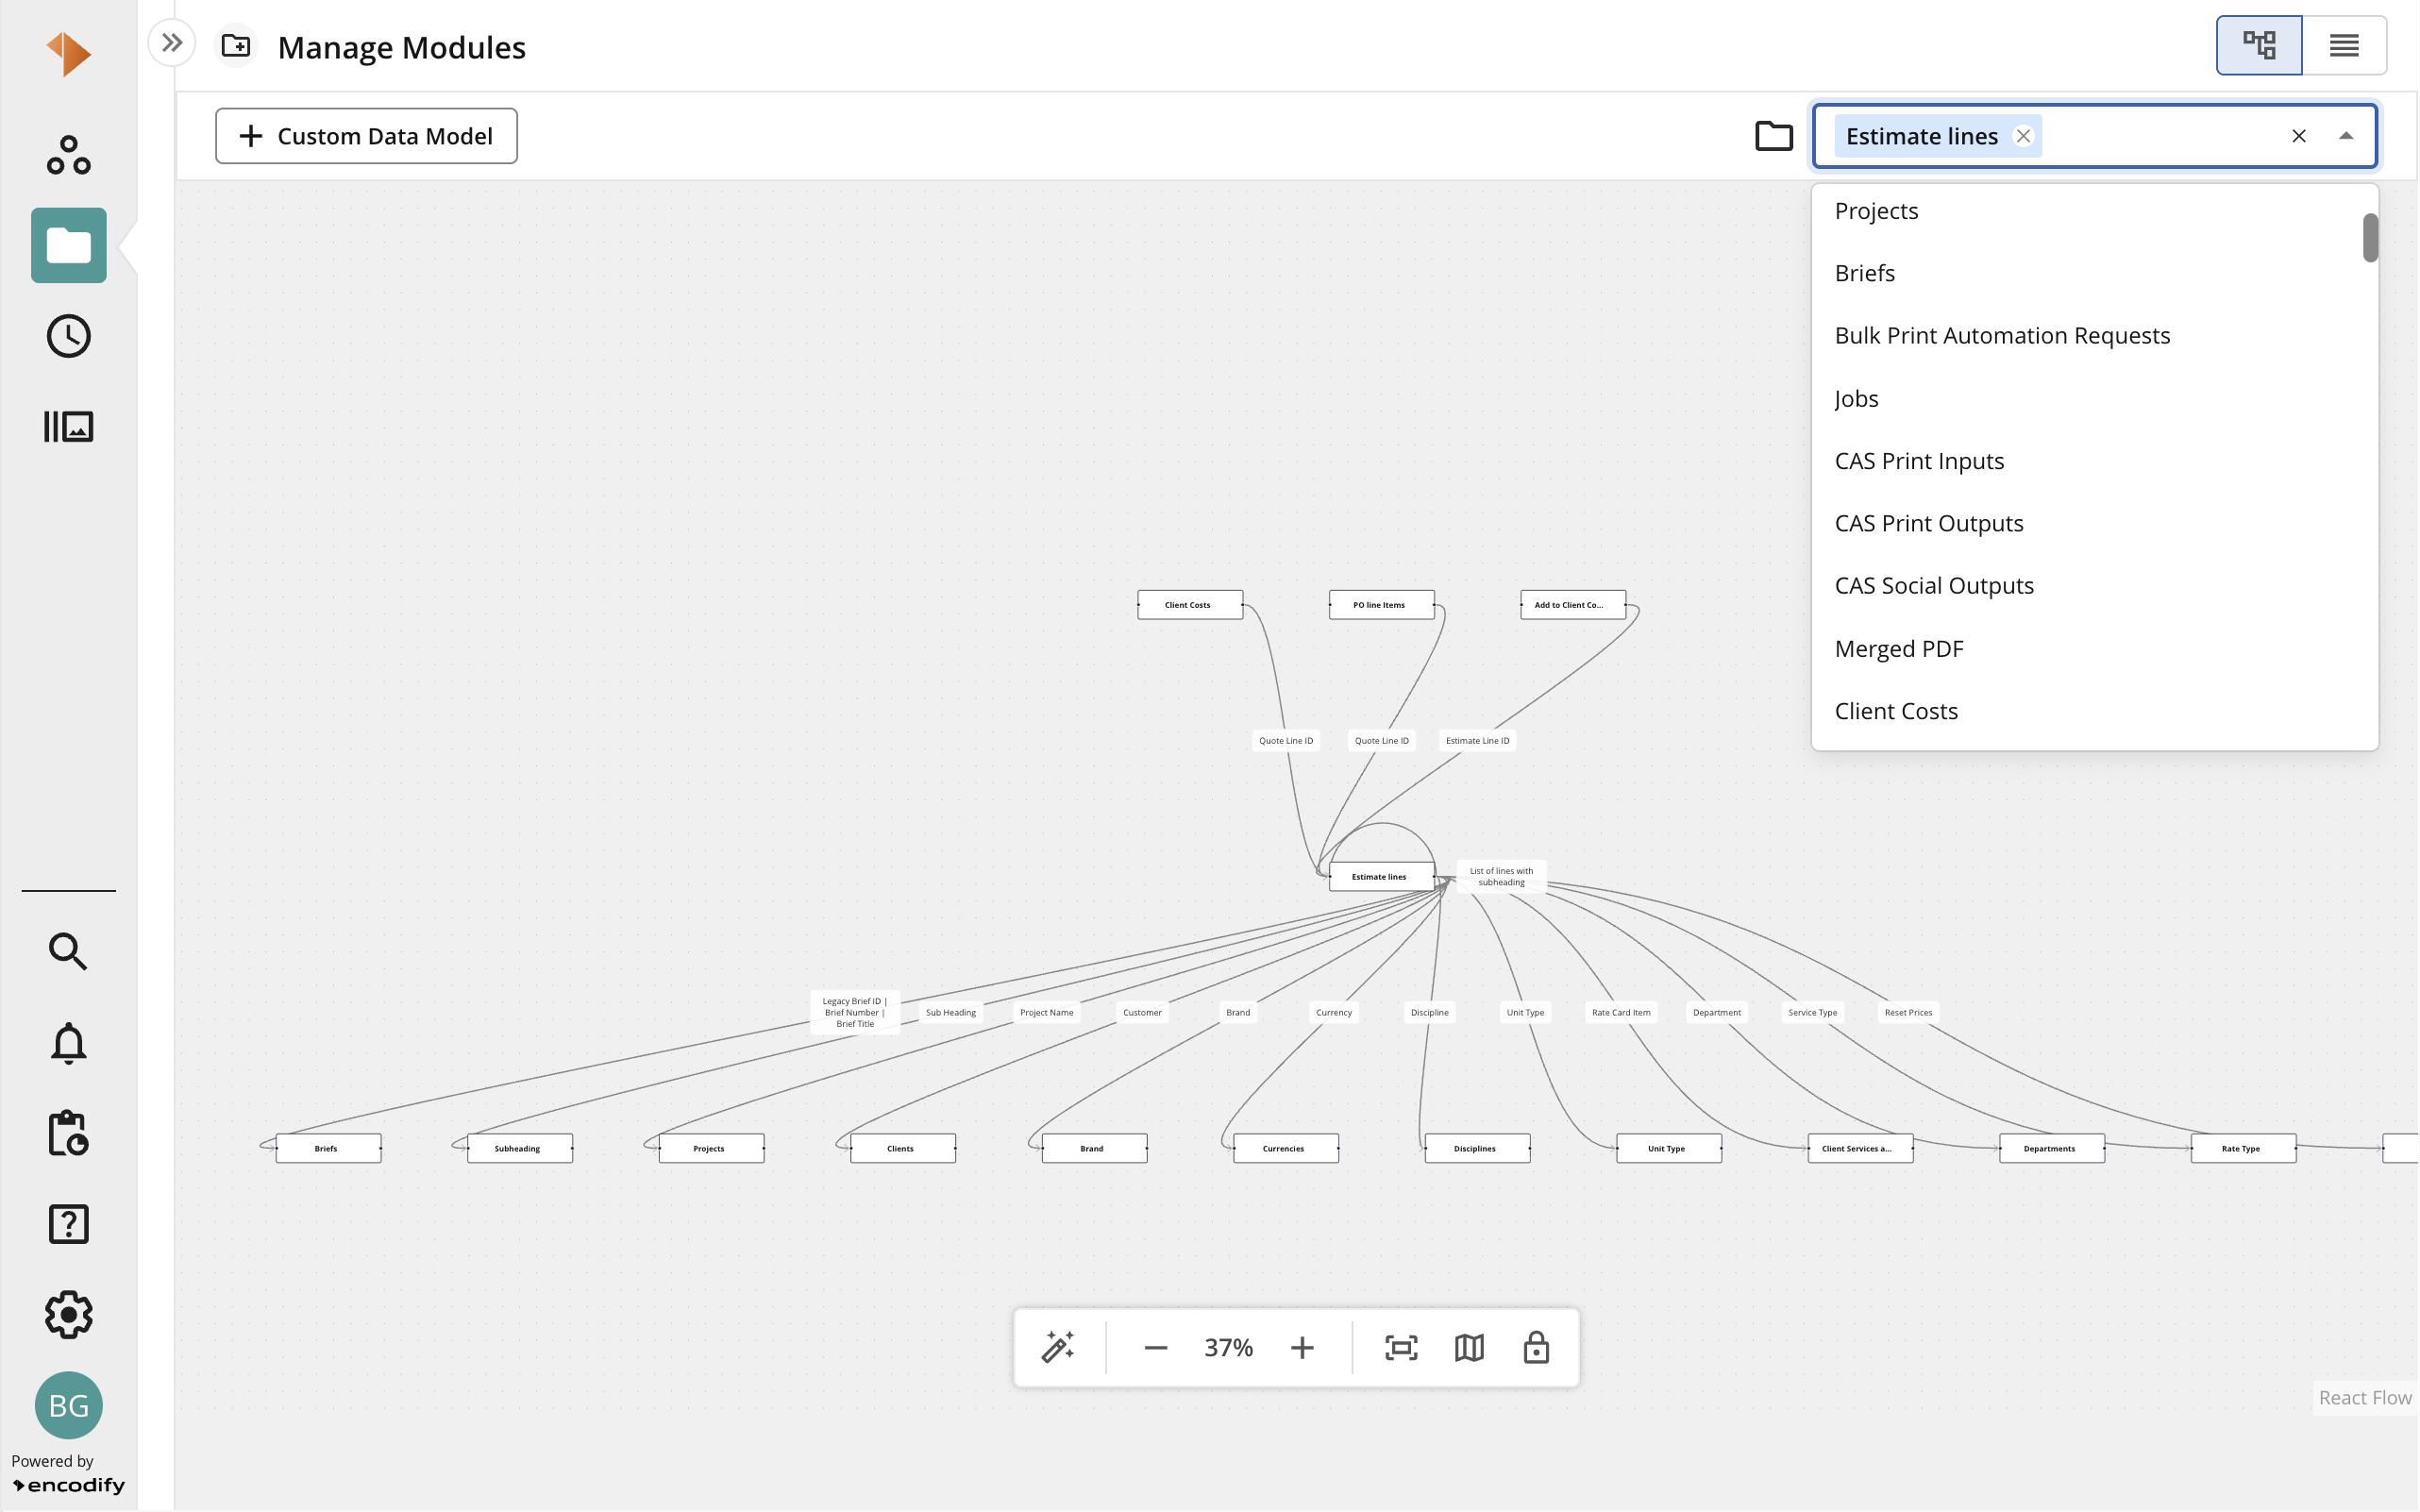2420x1512 pixels.
Task: Remove the Estimate lines chip
Action: pyautogui.click(x=2023, y=136)
